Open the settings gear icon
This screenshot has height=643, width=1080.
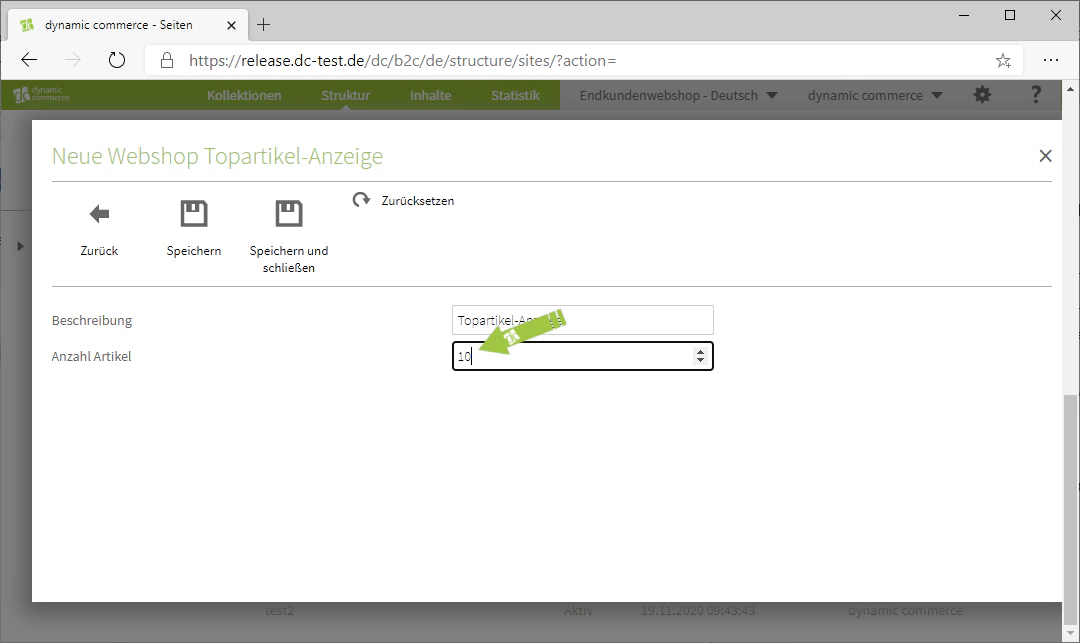pyautogui.click(x=982, y=95)
